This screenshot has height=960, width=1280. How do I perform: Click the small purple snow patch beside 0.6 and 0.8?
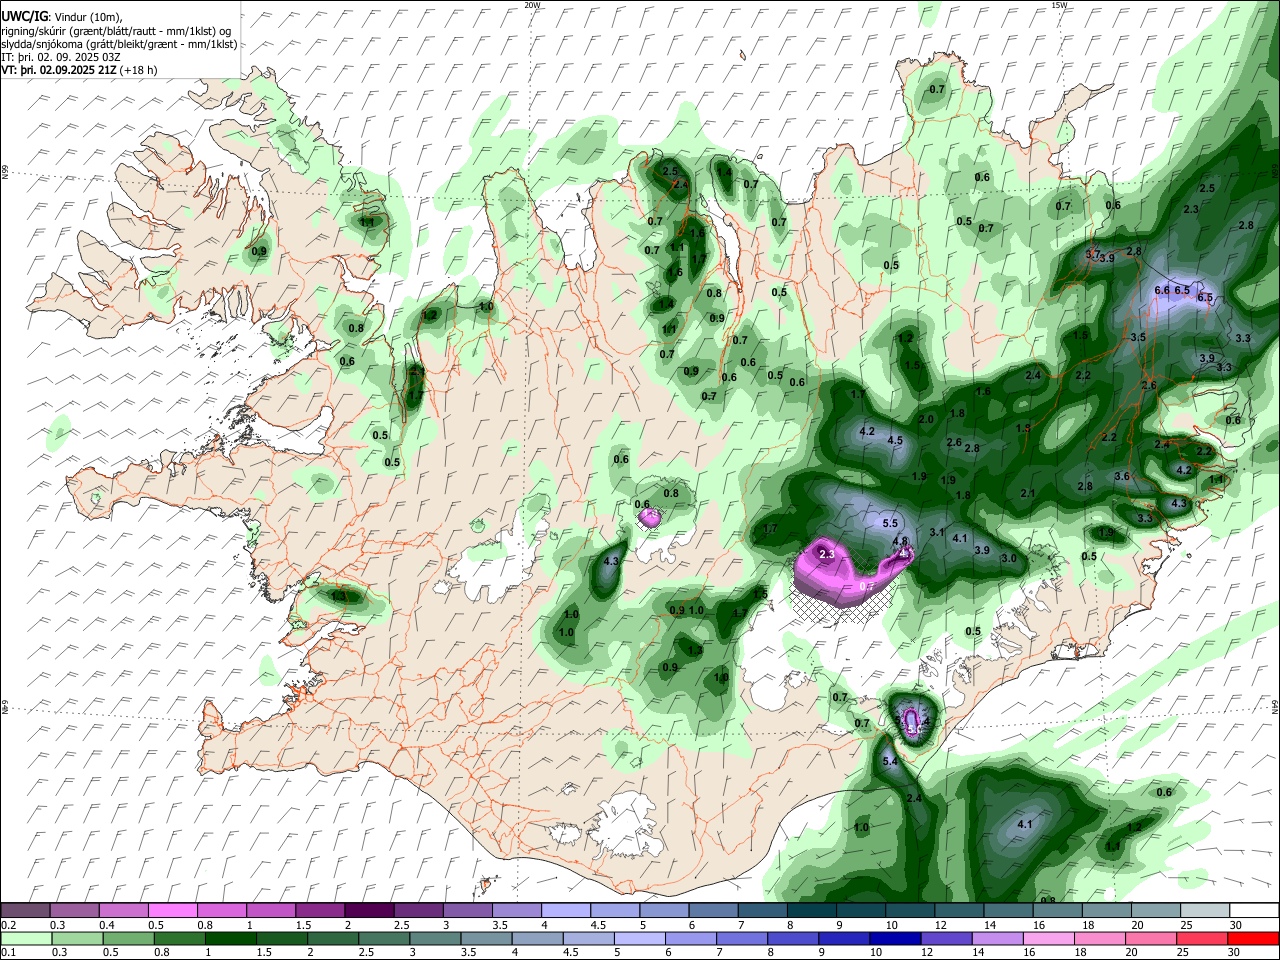pyautogui.click(x=650, y=517)
